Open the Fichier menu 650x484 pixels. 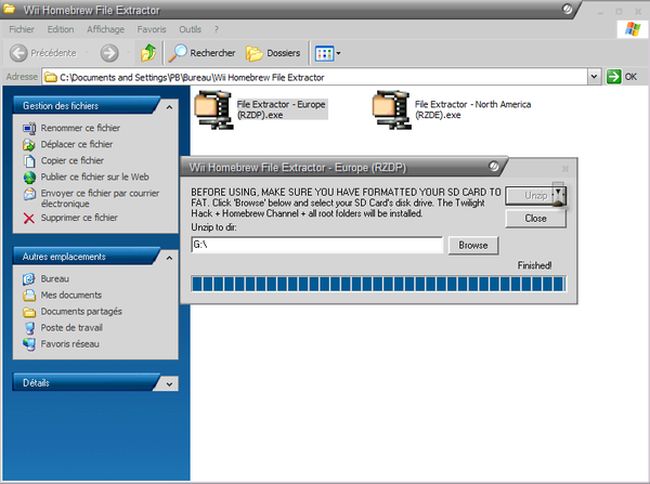click(x=22, y=29)
